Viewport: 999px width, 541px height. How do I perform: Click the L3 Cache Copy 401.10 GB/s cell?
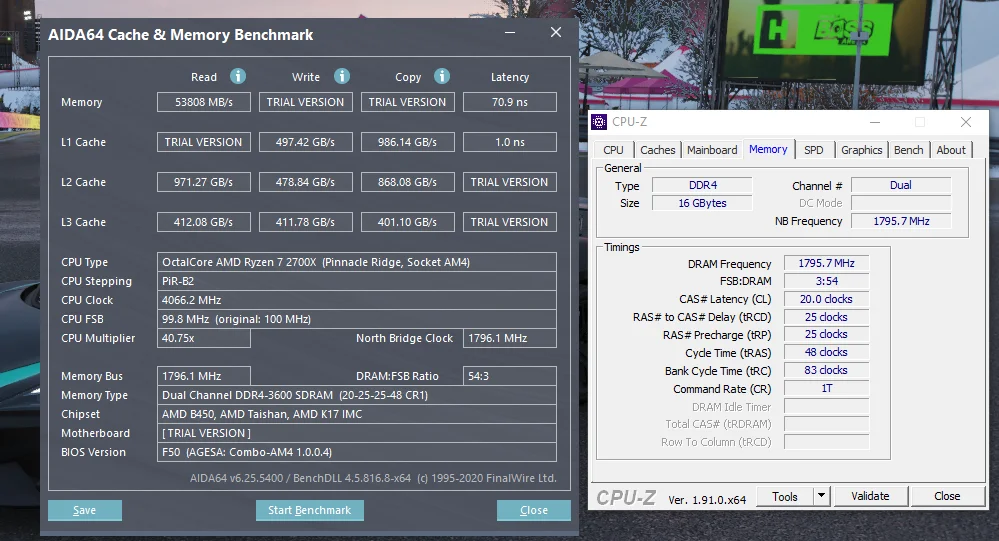pyautogui.click(x=408, y=222)
